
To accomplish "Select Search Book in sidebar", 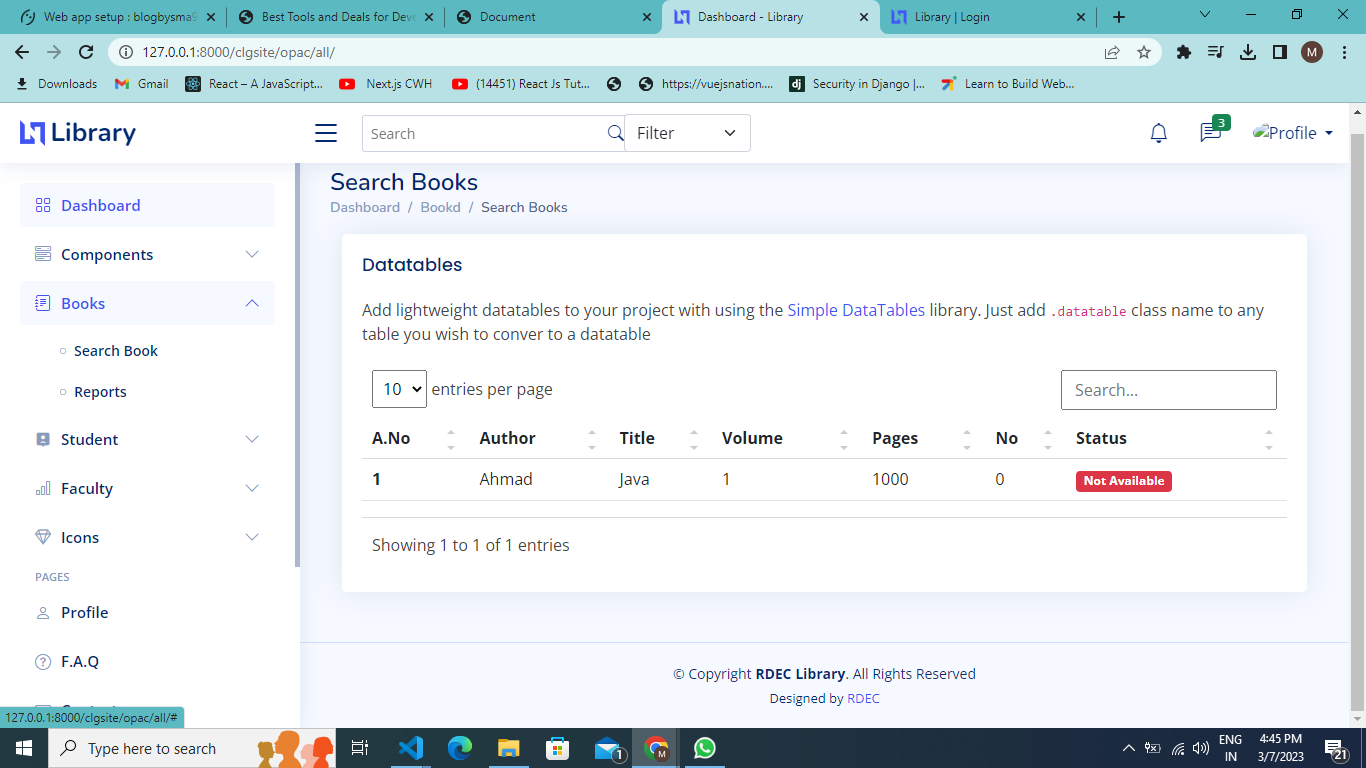I will pyautogui.click(x=116, y=351).
